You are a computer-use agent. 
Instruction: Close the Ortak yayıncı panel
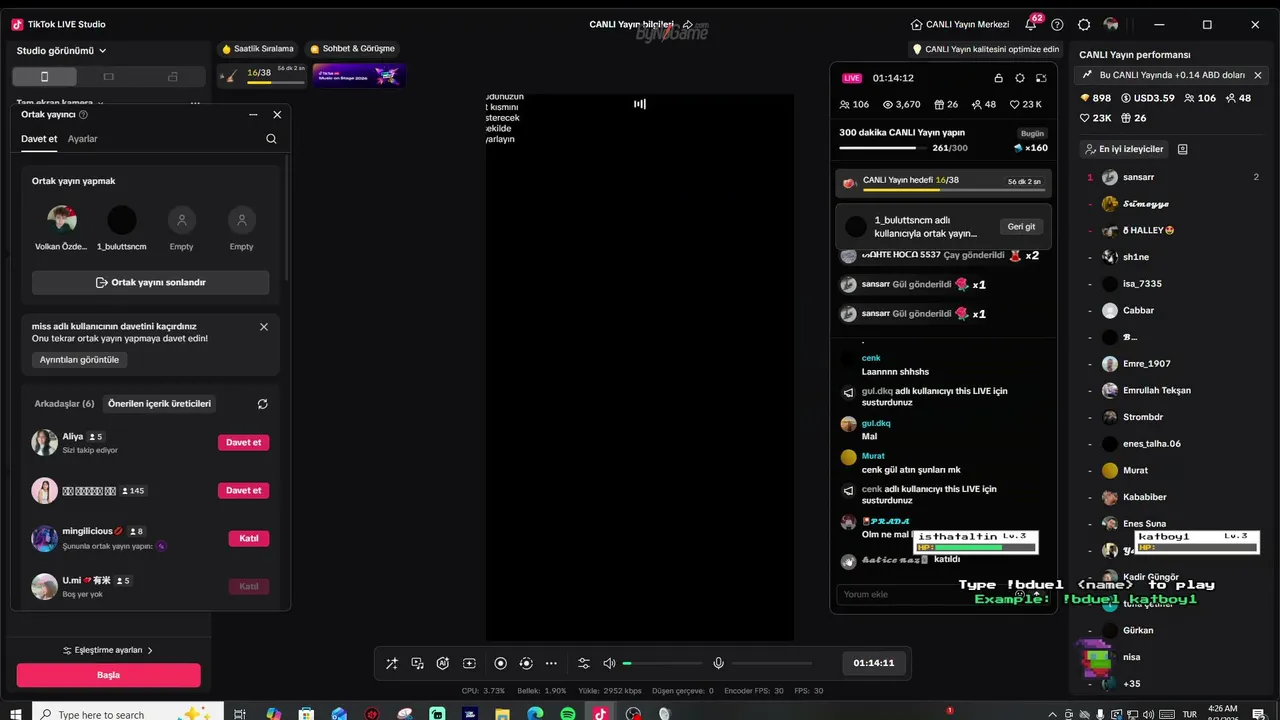pyautogui.click(x=277, y=115)
